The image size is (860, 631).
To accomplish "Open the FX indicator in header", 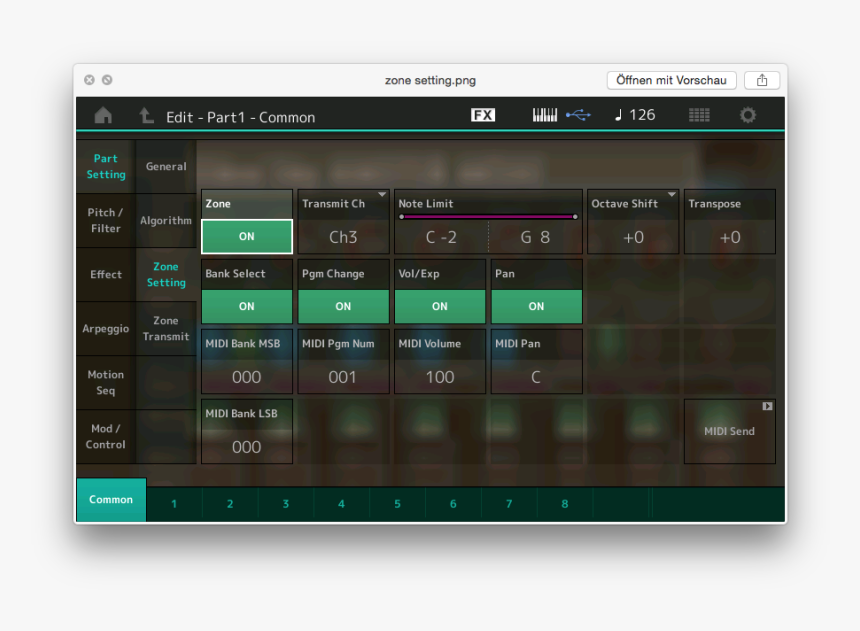I will [483, 115].
